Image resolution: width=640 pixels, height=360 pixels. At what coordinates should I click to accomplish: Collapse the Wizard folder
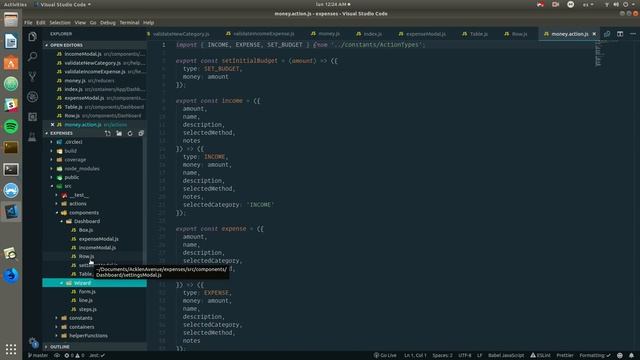click(x=94, y=283)
